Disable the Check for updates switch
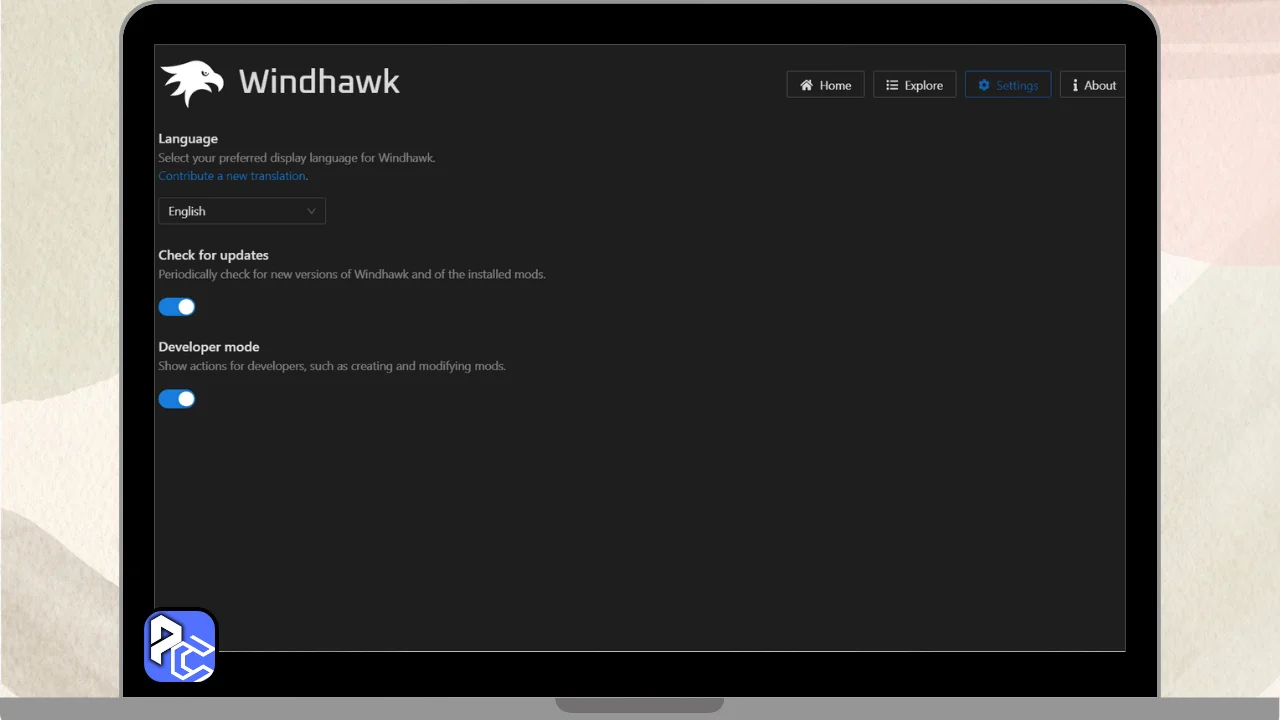The image size is (1280, 720). pyautogui.click(x=177, y=307)
